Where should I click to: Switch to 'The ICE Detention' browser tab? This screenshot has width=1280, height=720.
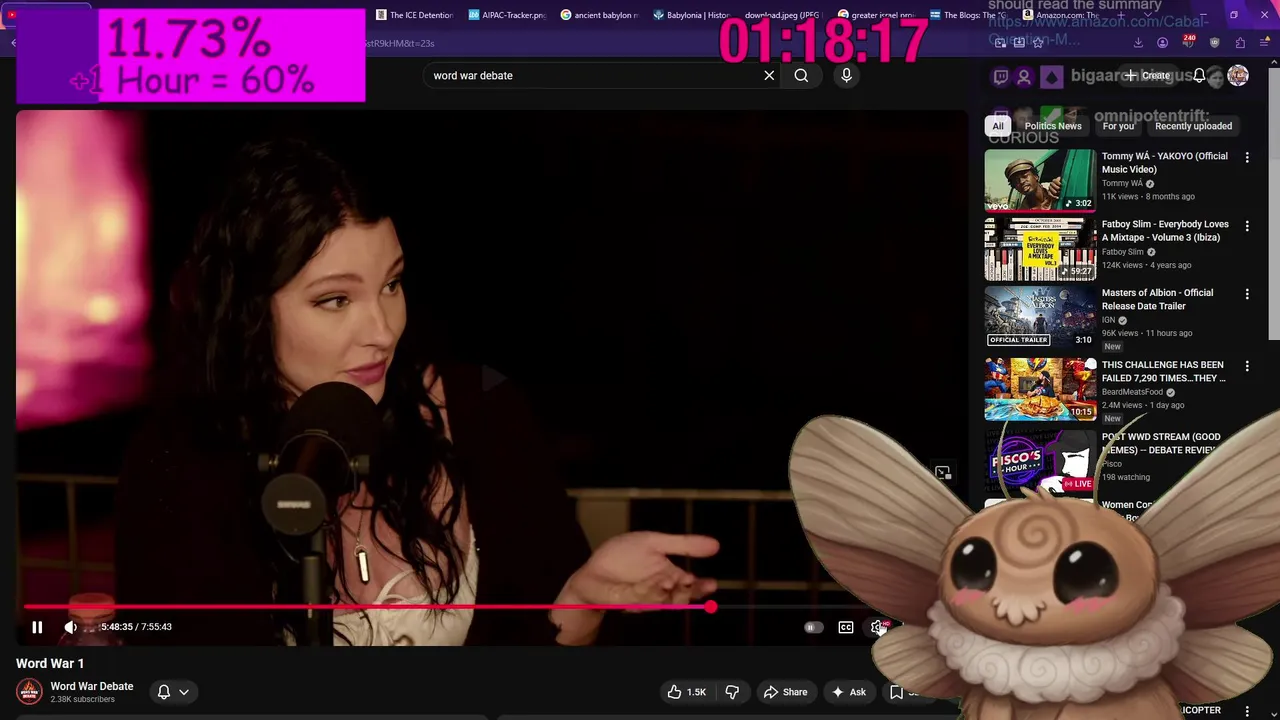point(415,15)
